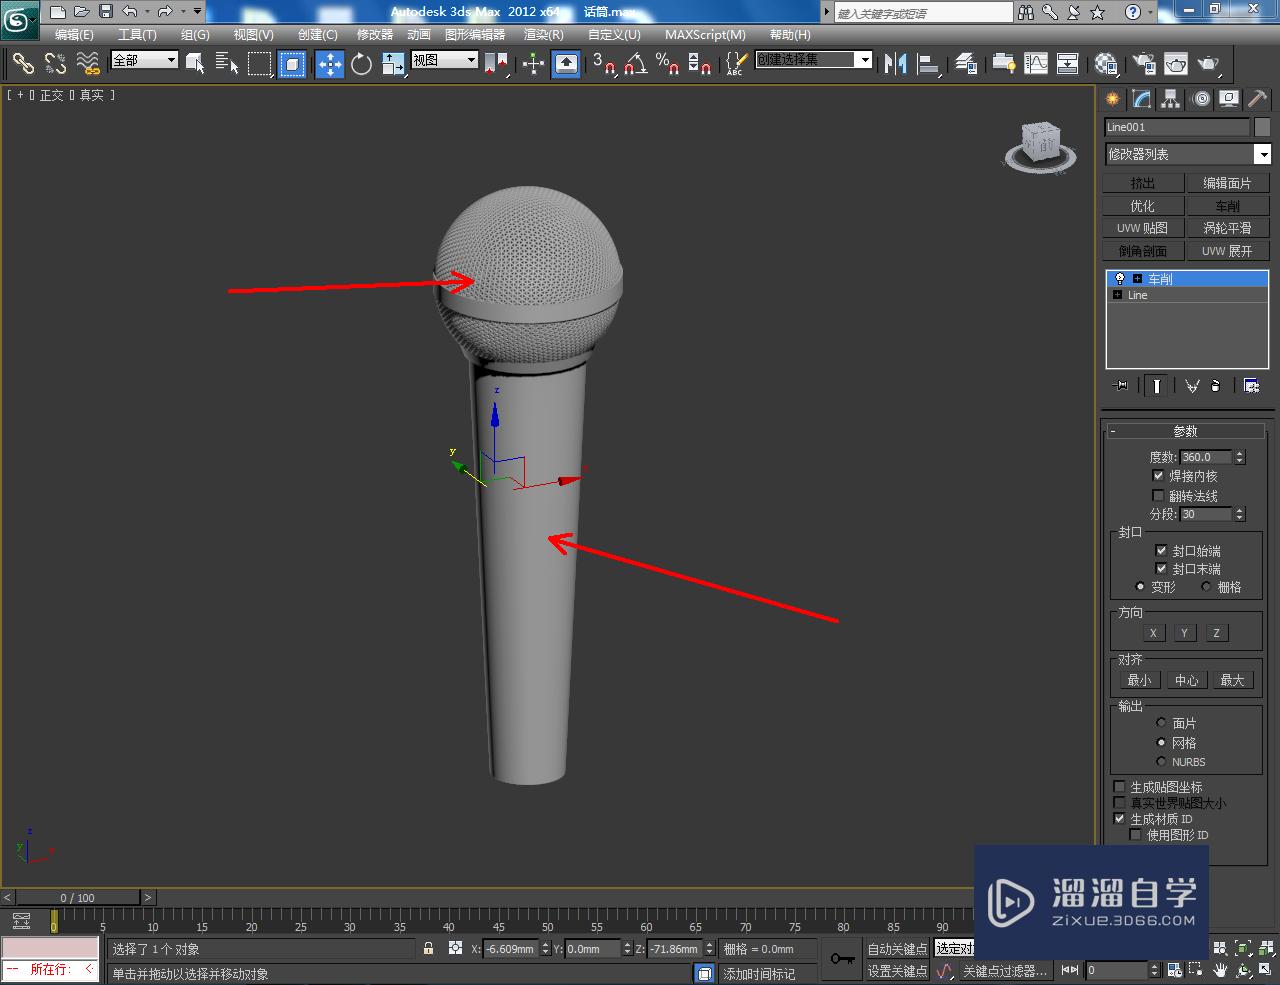1280x985 pixels.
Task: Click the 涡轮平滑 modifier button
Action: tap(1227, 228)
